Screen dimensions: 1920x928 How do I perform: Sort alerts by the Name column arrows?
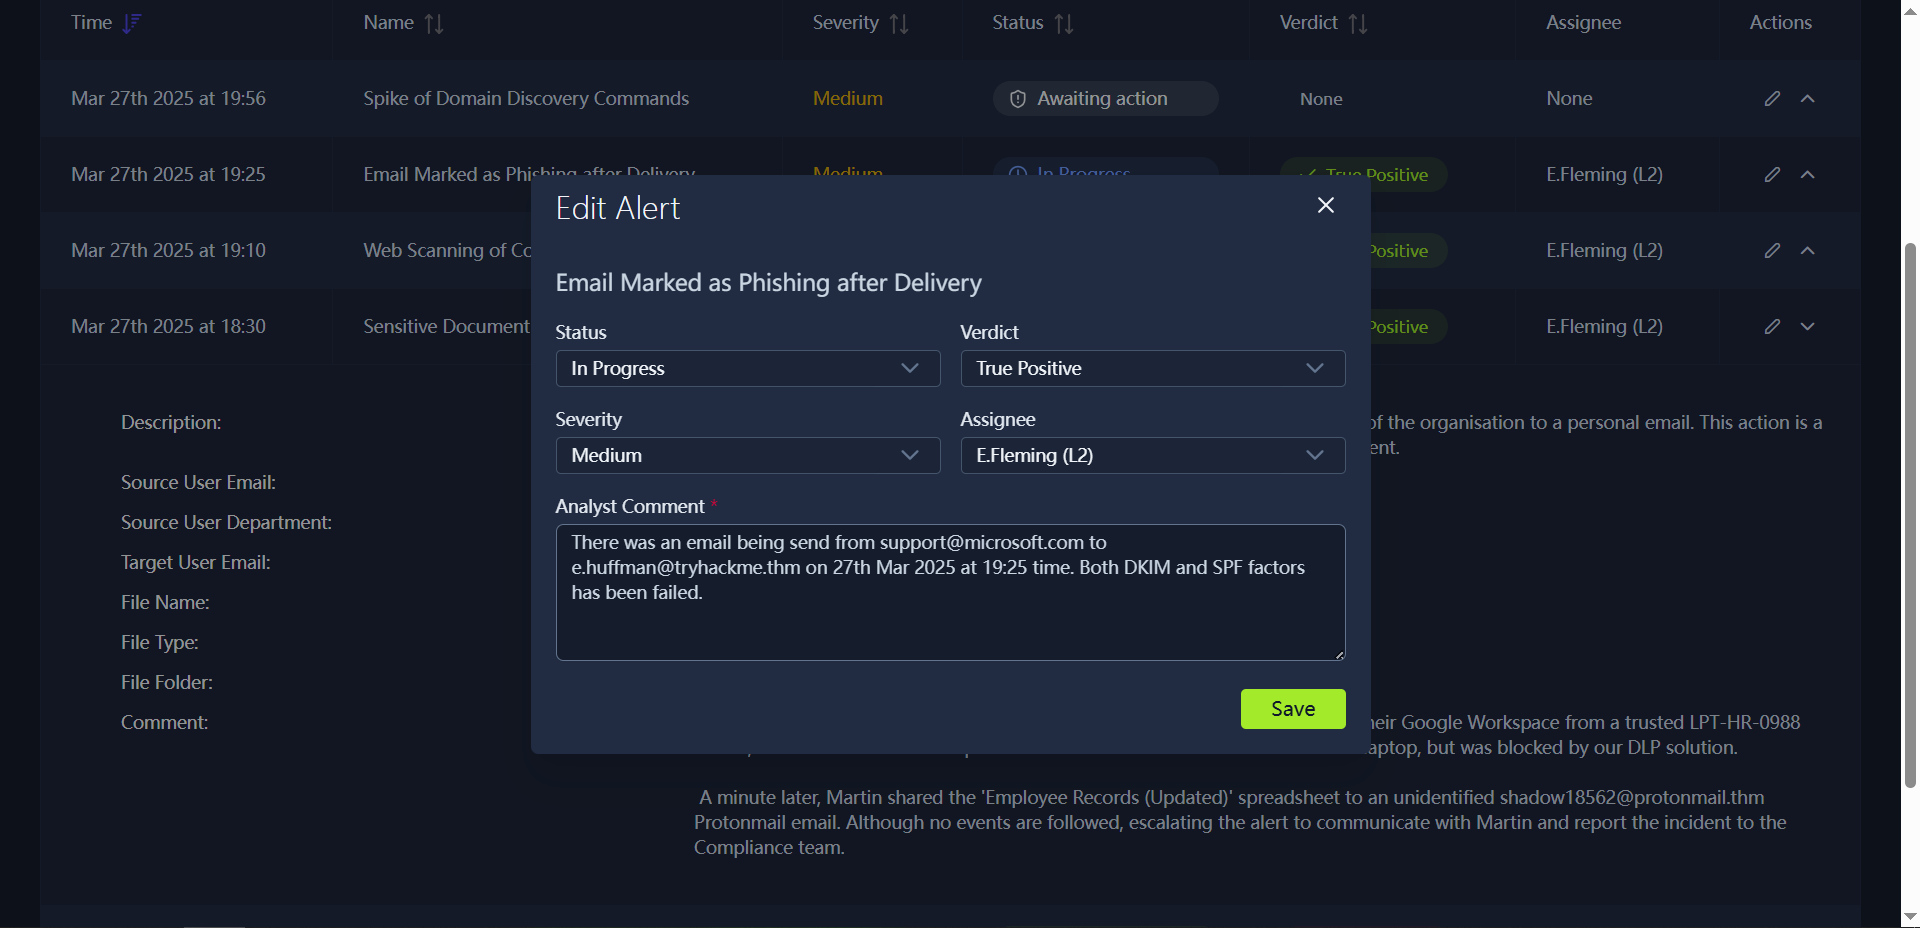(x=434, y=23)
